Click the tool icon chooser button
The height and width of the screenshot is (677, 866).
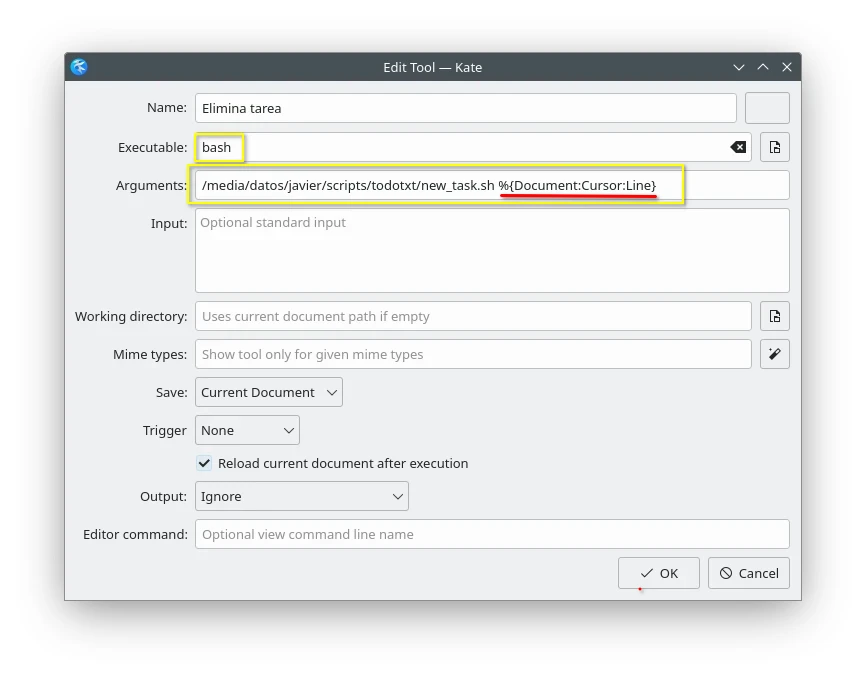pos(767,108)
